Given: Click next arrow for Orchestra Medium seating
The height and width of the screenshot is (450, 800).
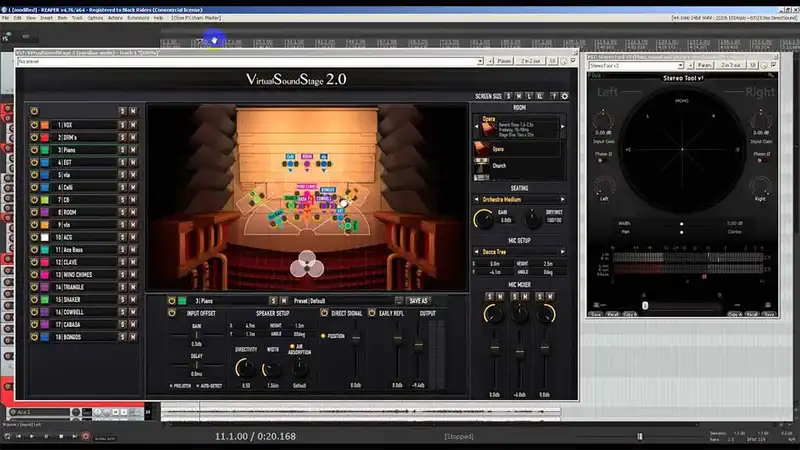Looking at the screenshot, I should click(x=563, y=199).
